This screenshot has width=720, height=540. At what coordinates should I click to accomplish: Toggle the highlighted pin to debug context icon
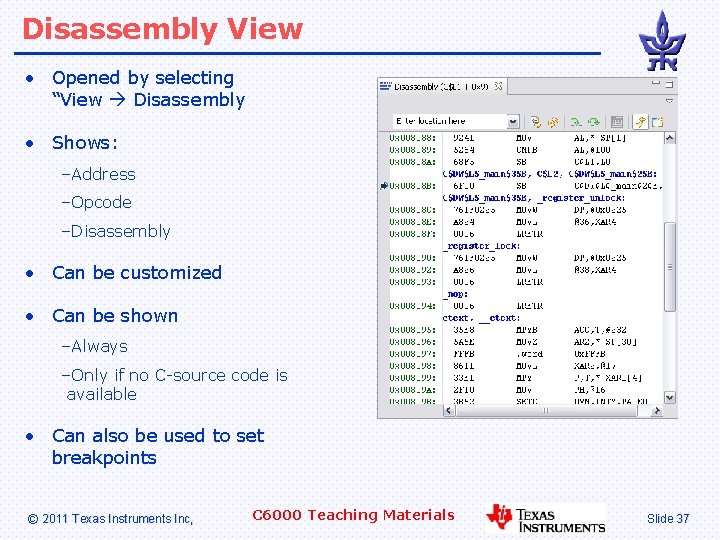click(x=640, y=122)
